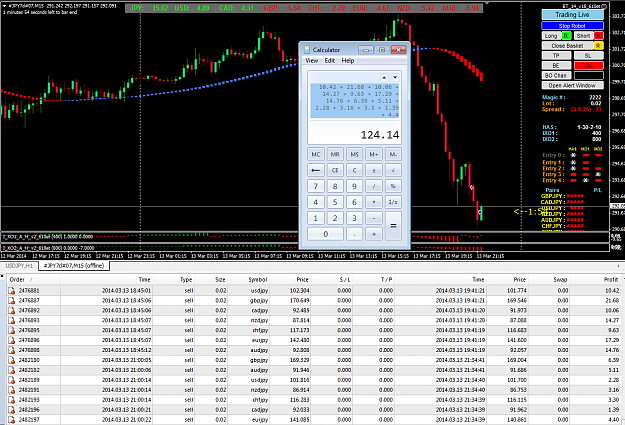The image size is (625, 425).
Task: Click the equals key in Calculator
Action: (393, 226)
